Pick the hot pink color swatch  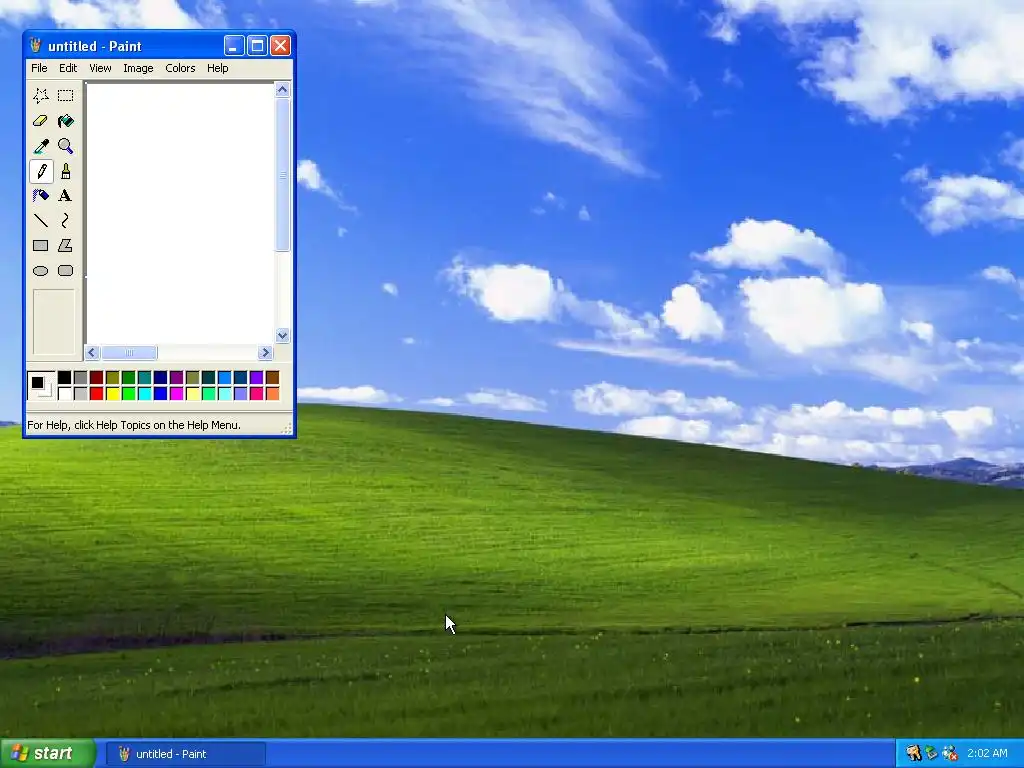256,393
